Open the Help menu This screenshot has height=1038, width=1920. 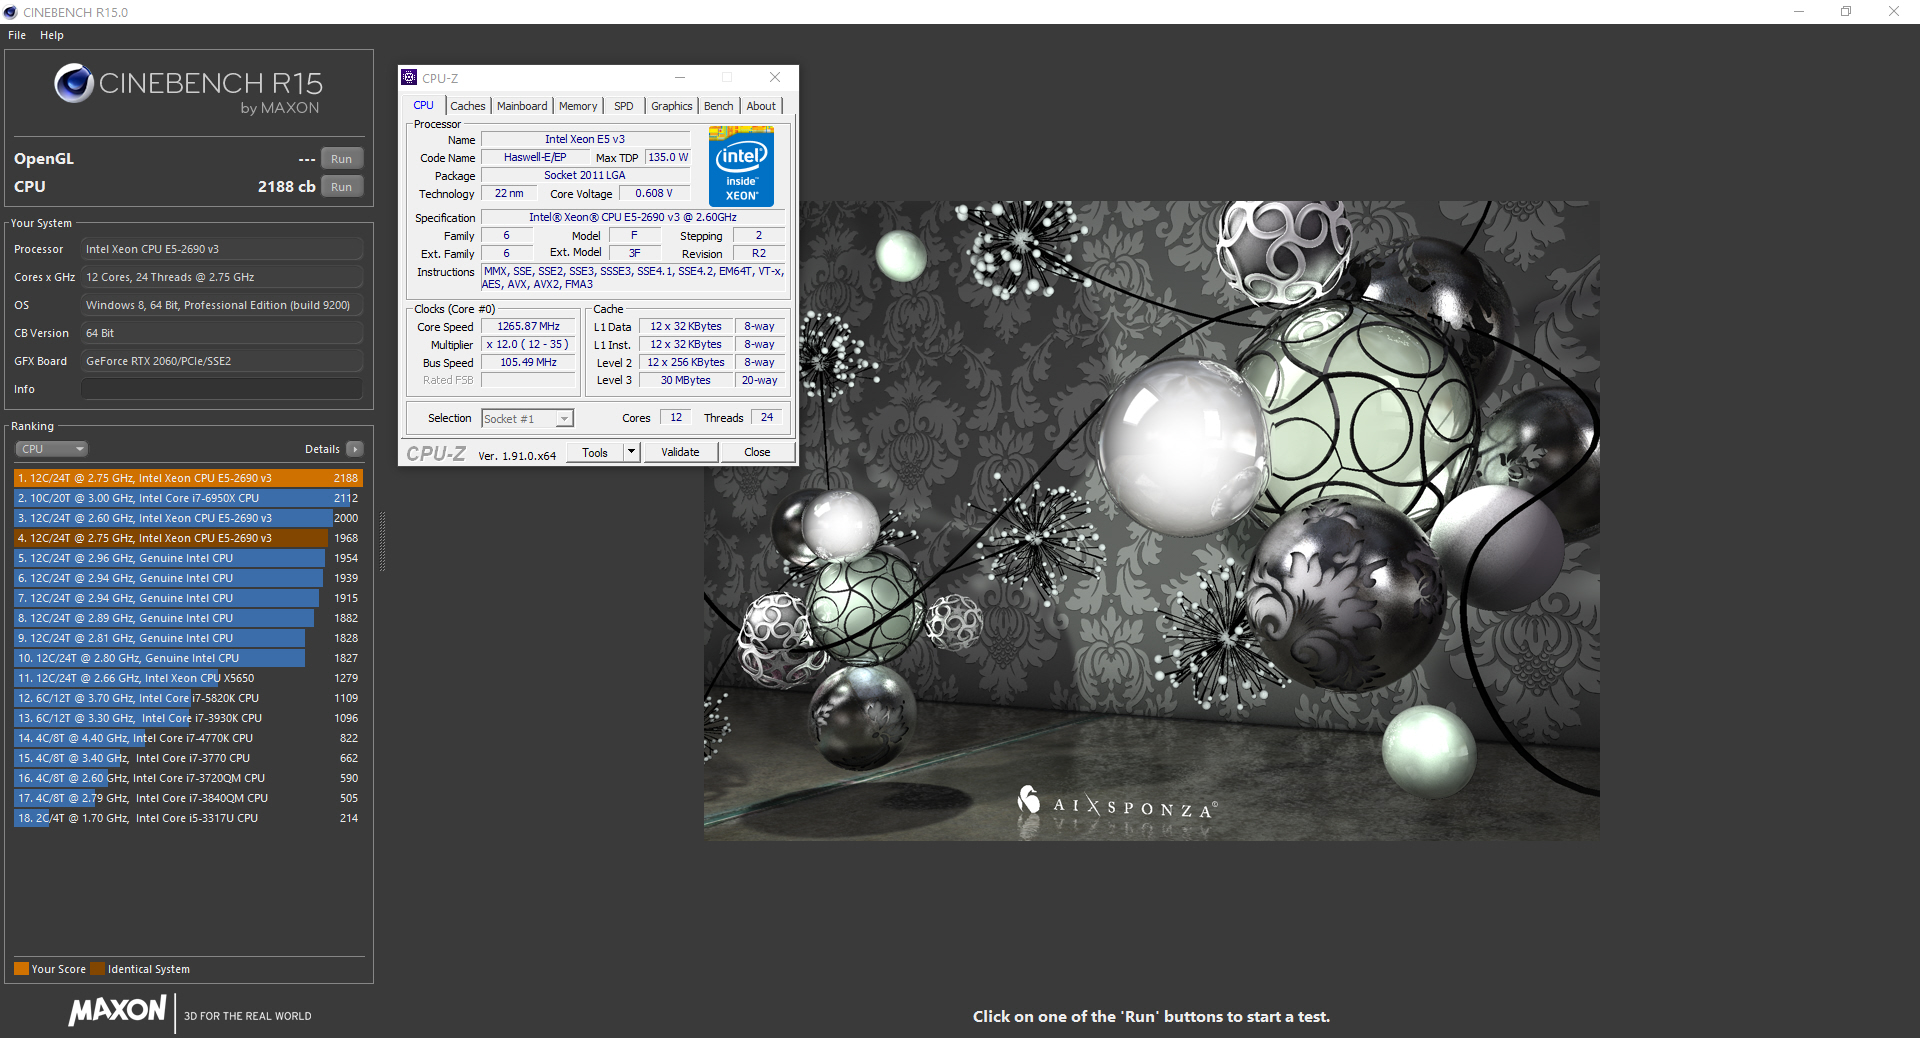[52, 35]
